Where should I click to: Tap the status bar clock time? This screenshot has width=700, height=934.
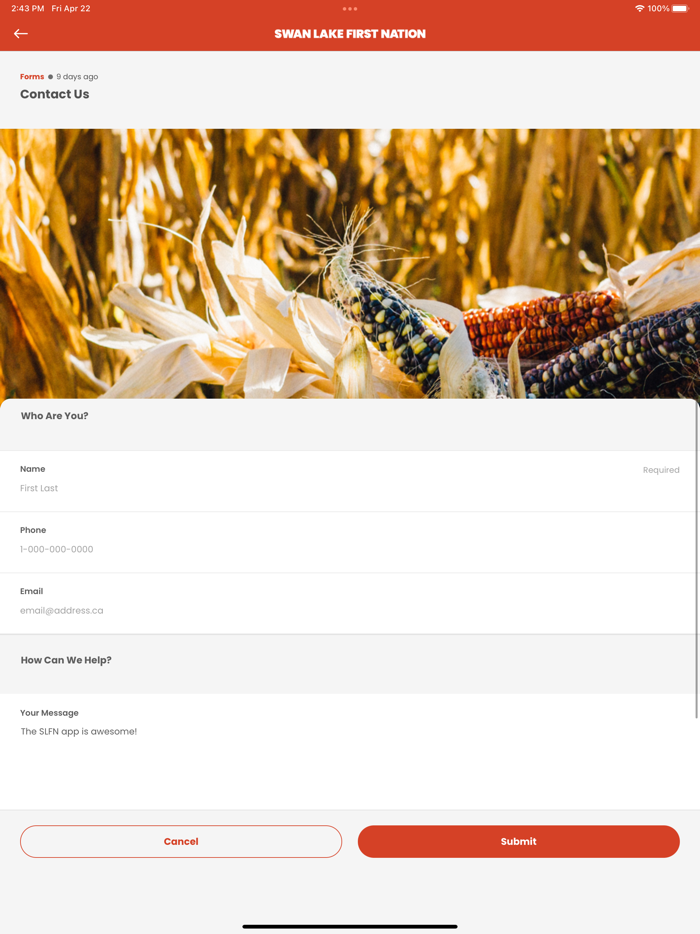coord(27,8)
